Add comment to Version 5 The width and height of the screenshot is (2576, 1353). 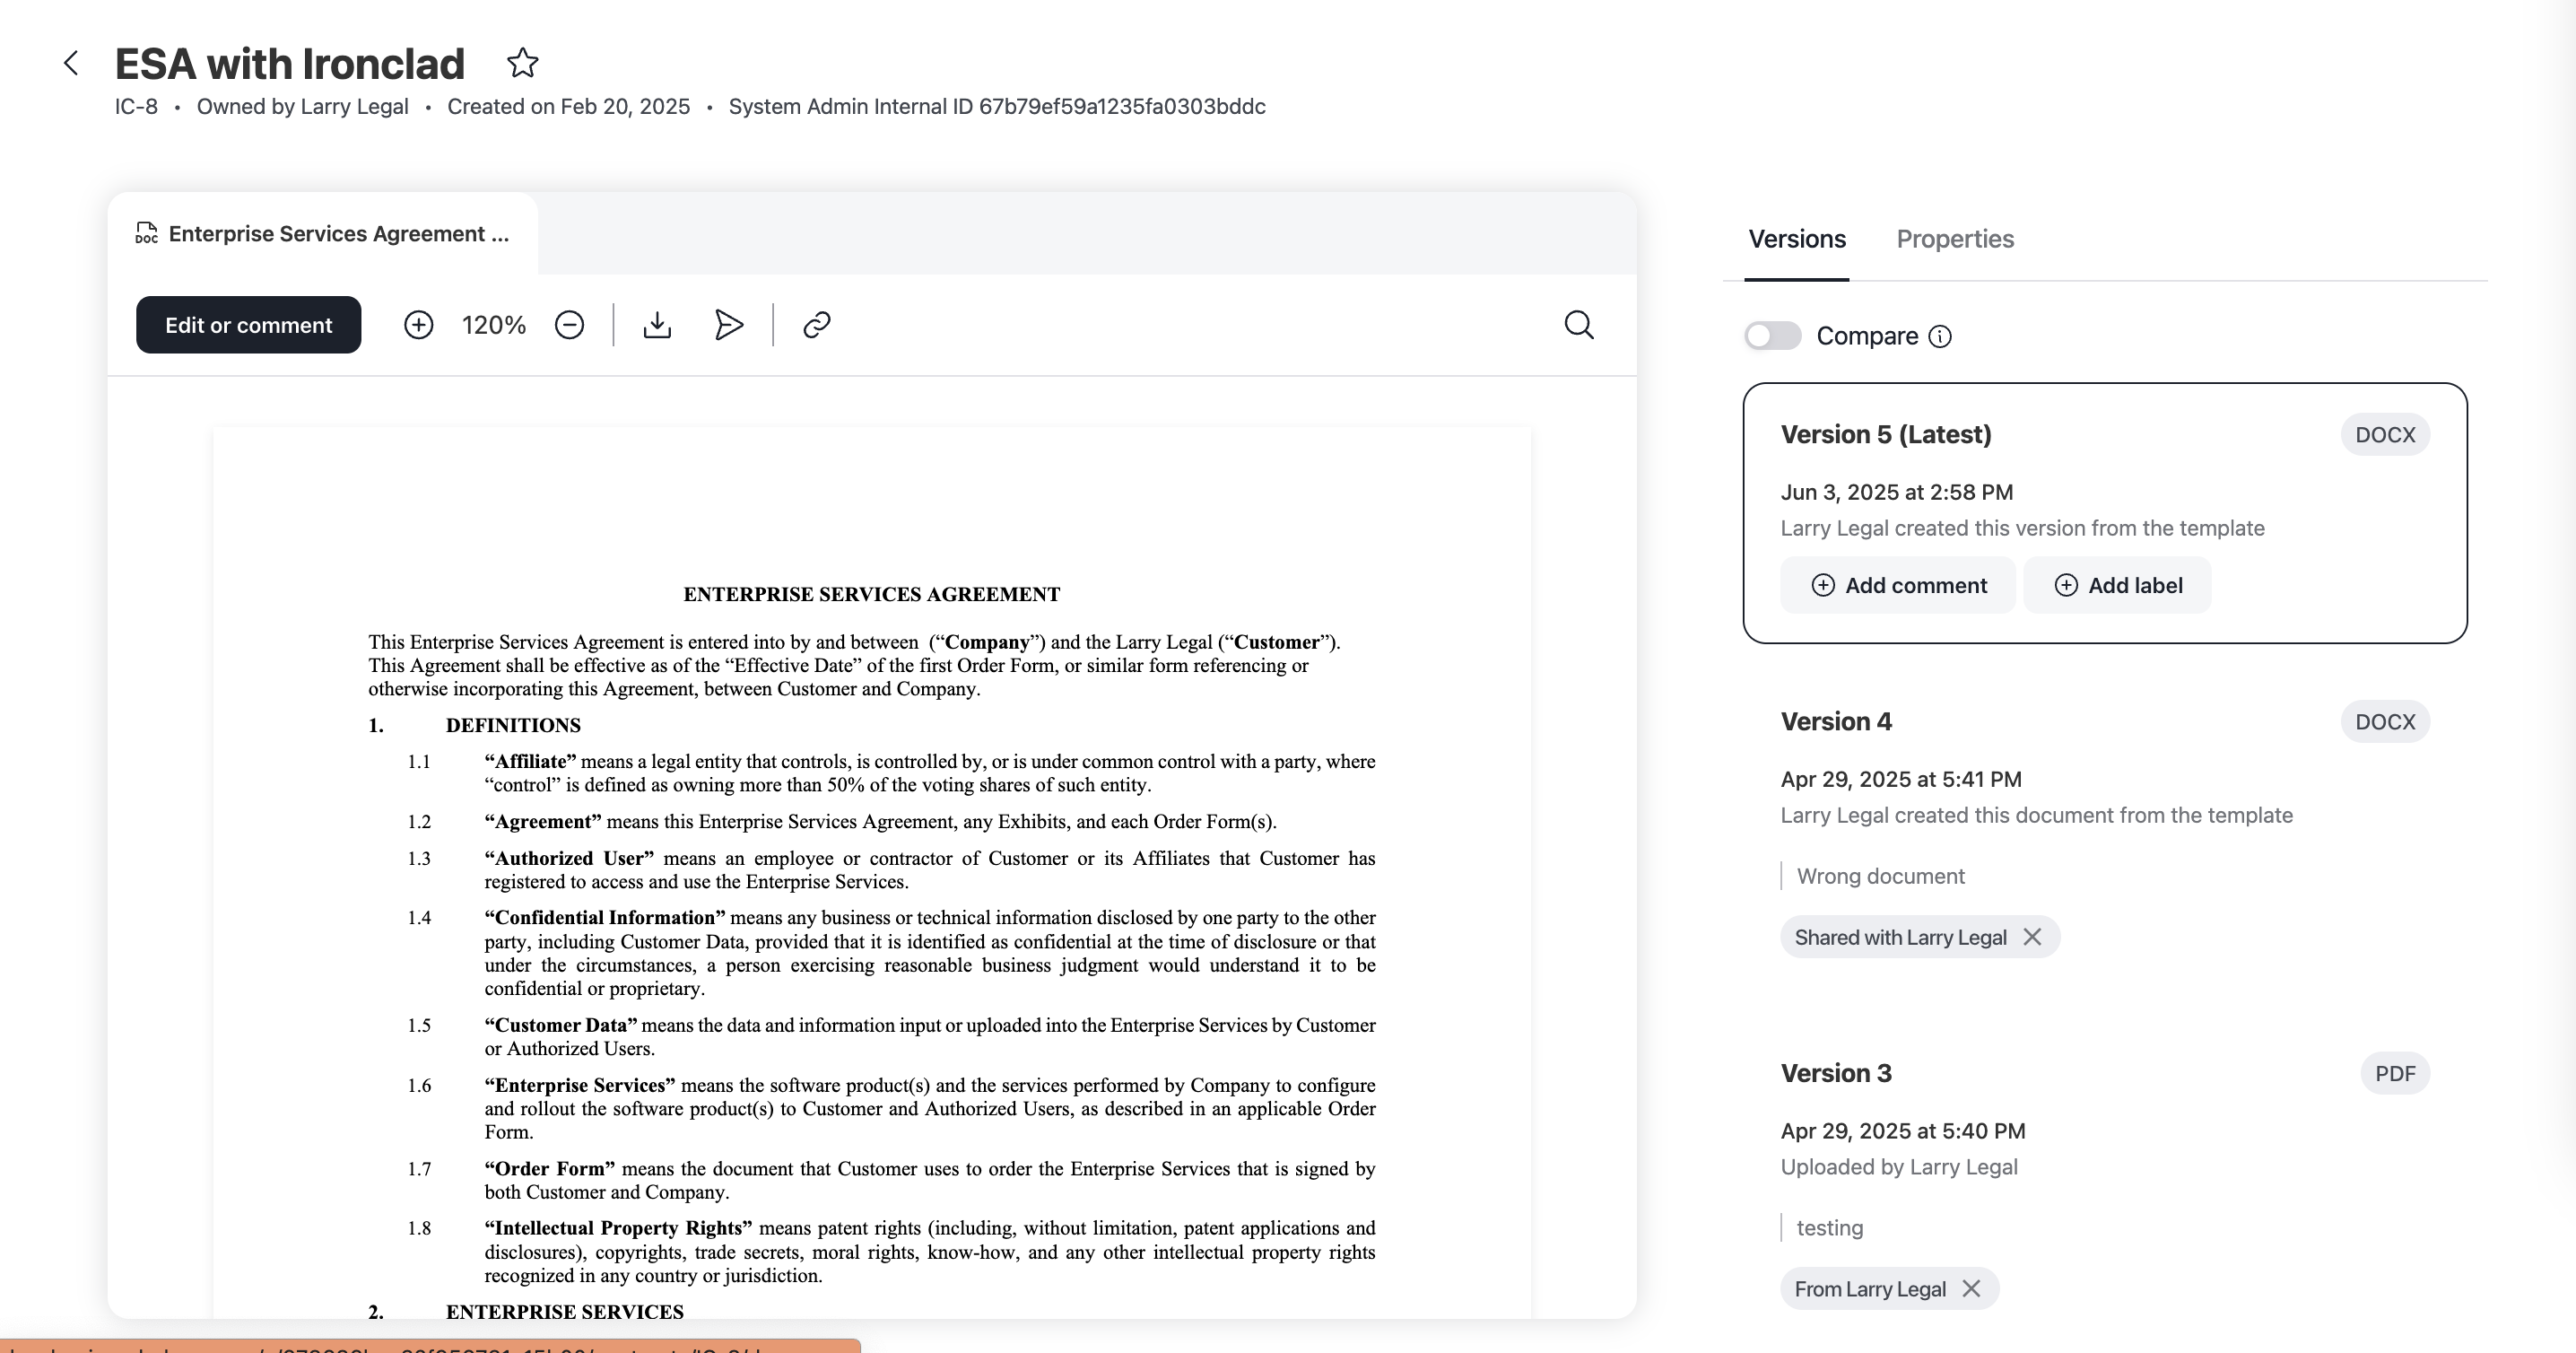tap(1898, 585)
